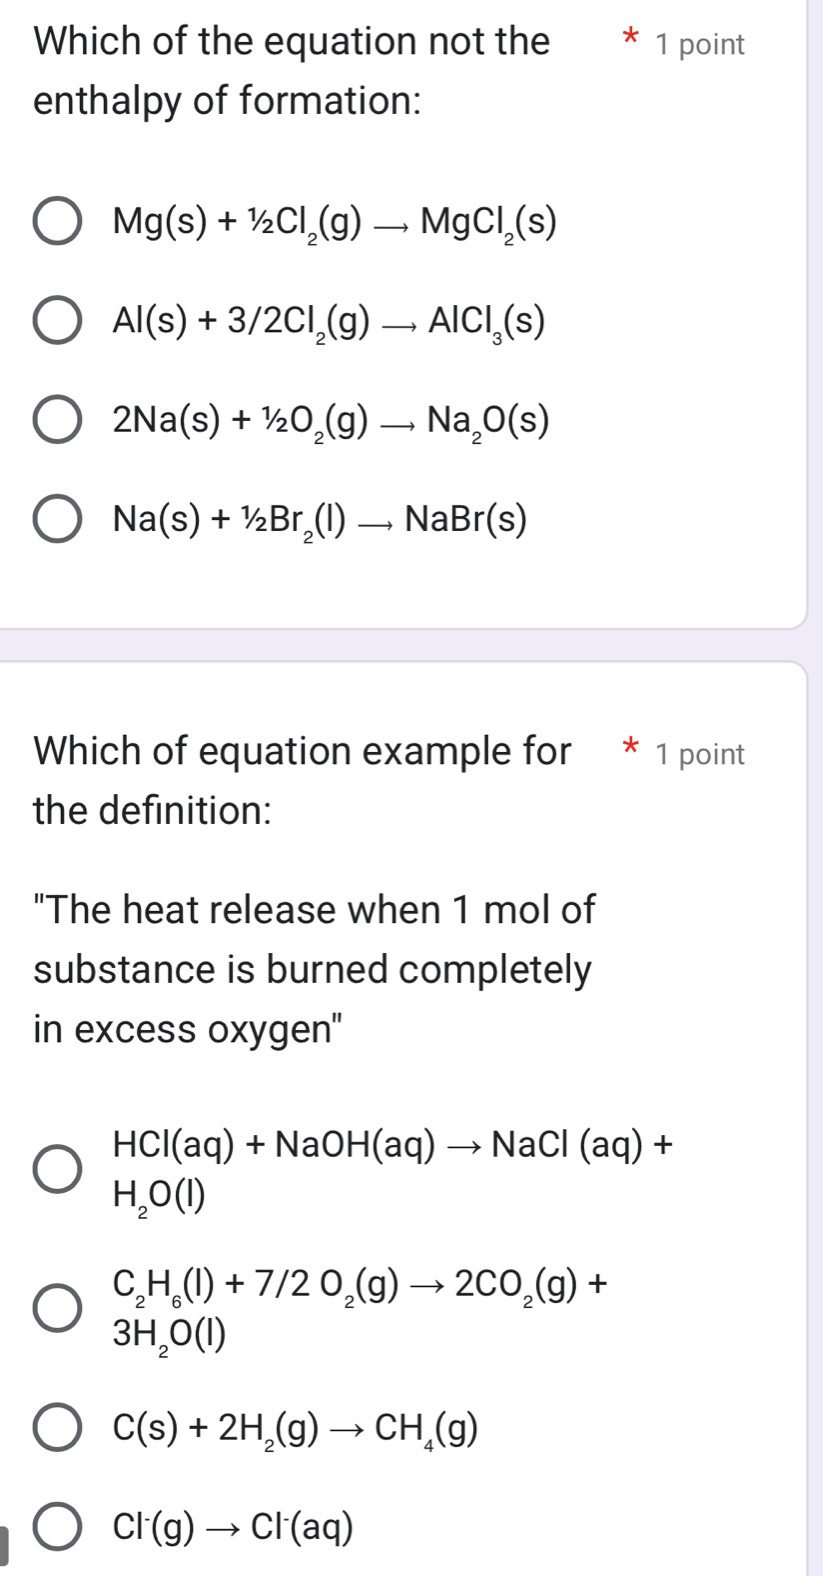Click the quoted "heat release when 1 mol" definition

coord(314,970)
